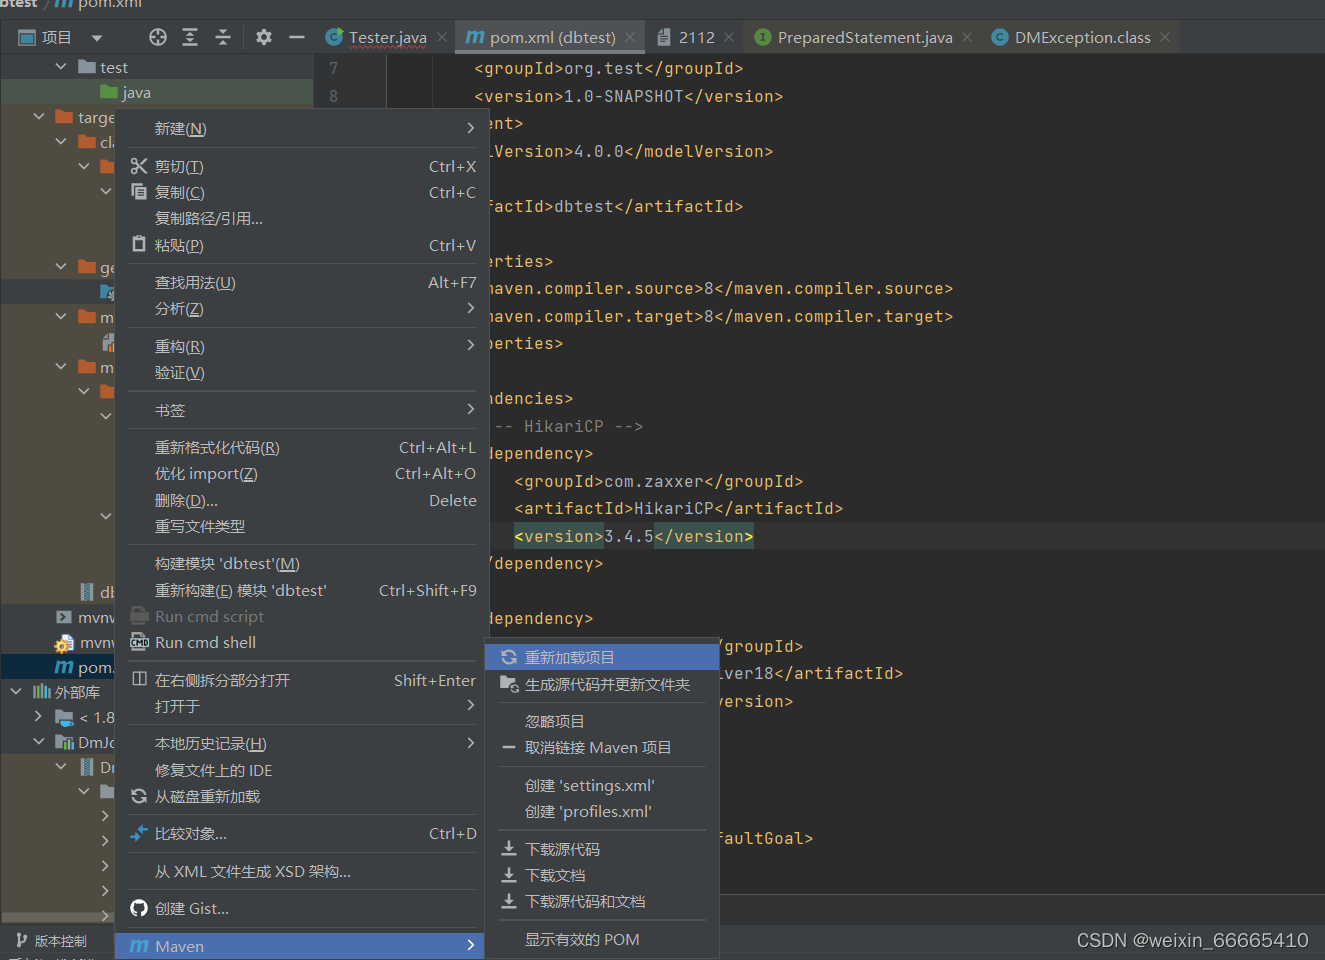Close the 2112 tab
This screenshot has height=960, width=1325.
(729, 37)
